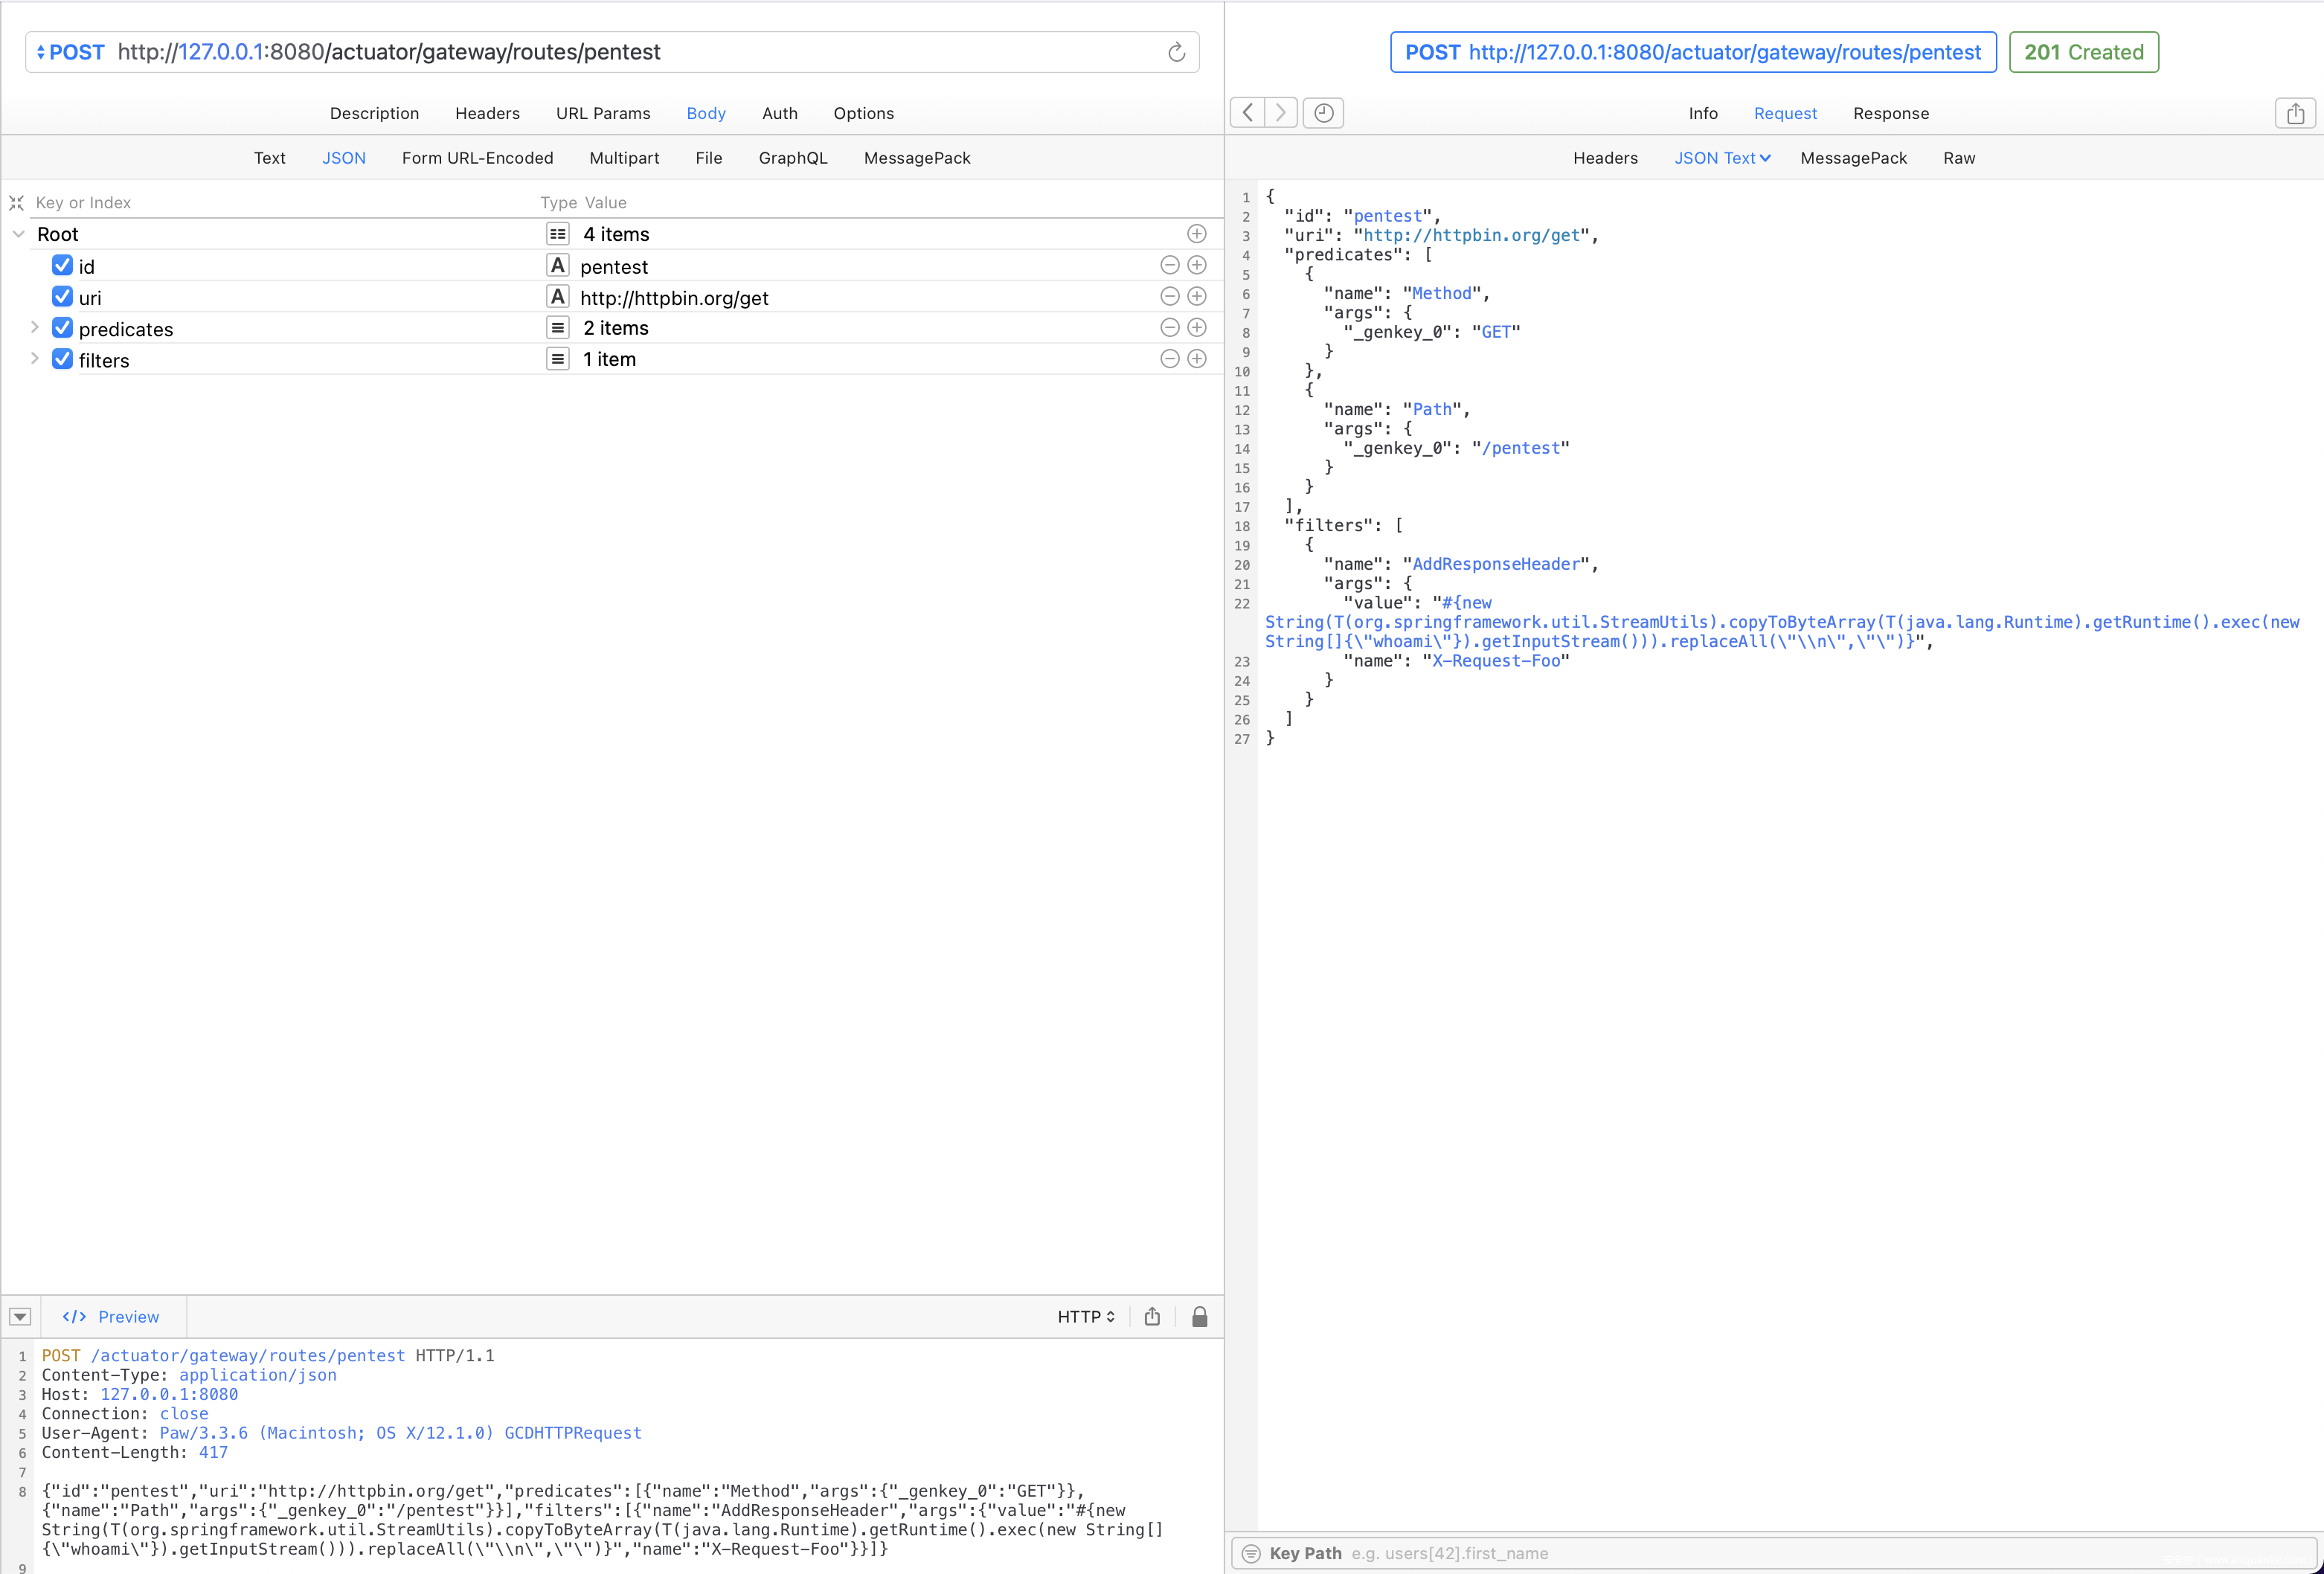Go back to previous exchange arrow
This screenshot has width=2324, height=1574.
pos(1247,113)
